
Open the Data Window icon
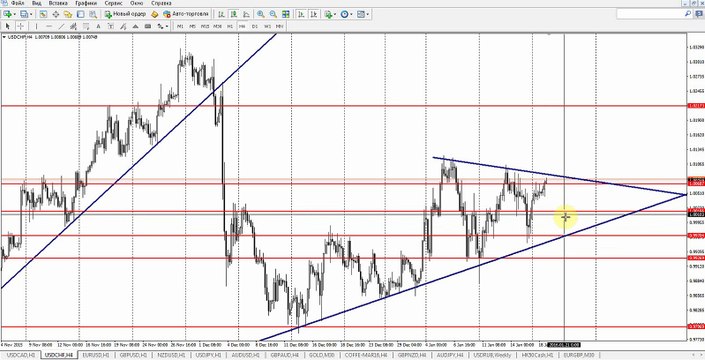coord(55,14)
